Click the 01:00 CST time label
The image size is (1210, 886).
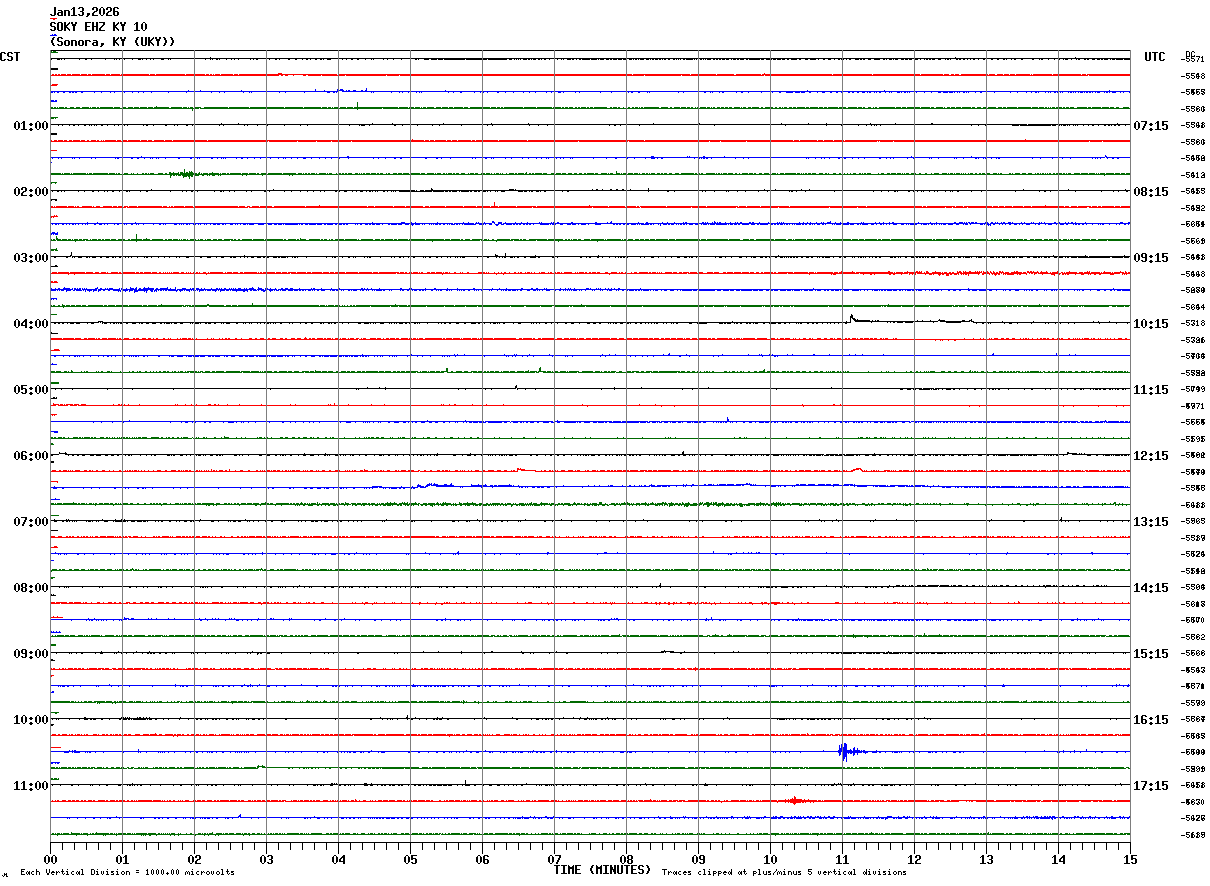30,126
